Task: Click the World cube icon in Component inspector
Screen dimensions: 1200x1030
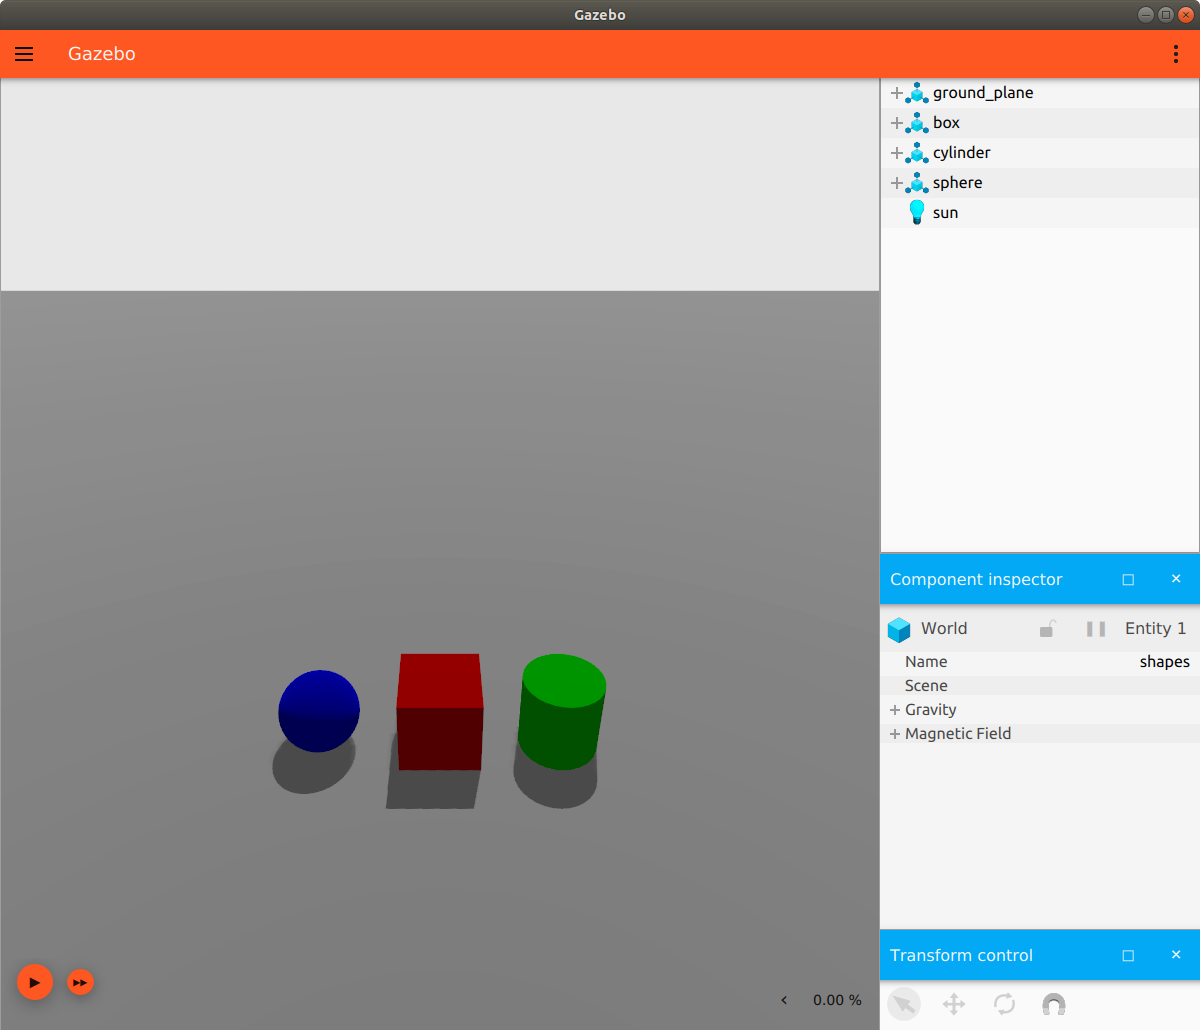Action: tap(898, 629)
